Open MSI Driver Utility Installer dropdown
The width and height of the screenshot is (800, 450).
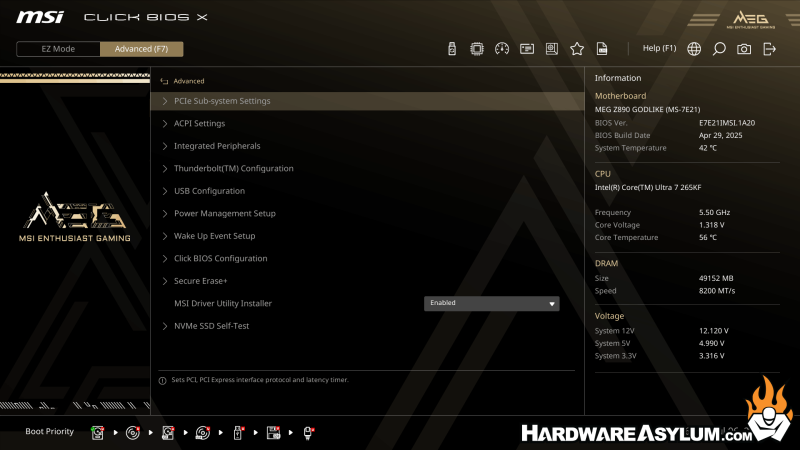coord(491,304)
